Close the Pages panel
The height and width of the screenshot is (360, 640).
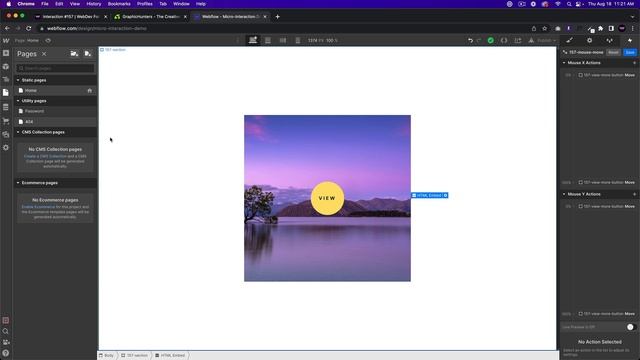tap(44, 54)
